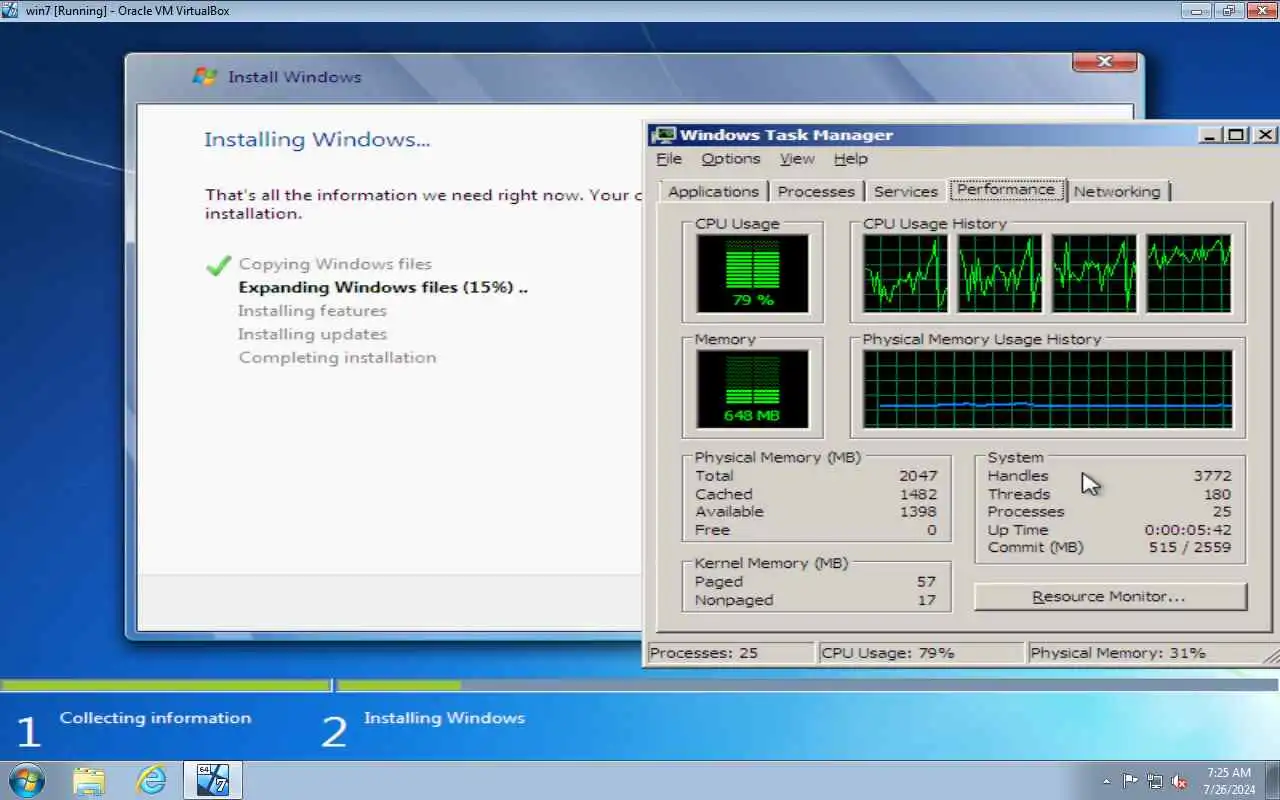Viewport: 1280px width, 800px height.
Task: Open the Options menu in Task Manager
Action: (730, 159)
